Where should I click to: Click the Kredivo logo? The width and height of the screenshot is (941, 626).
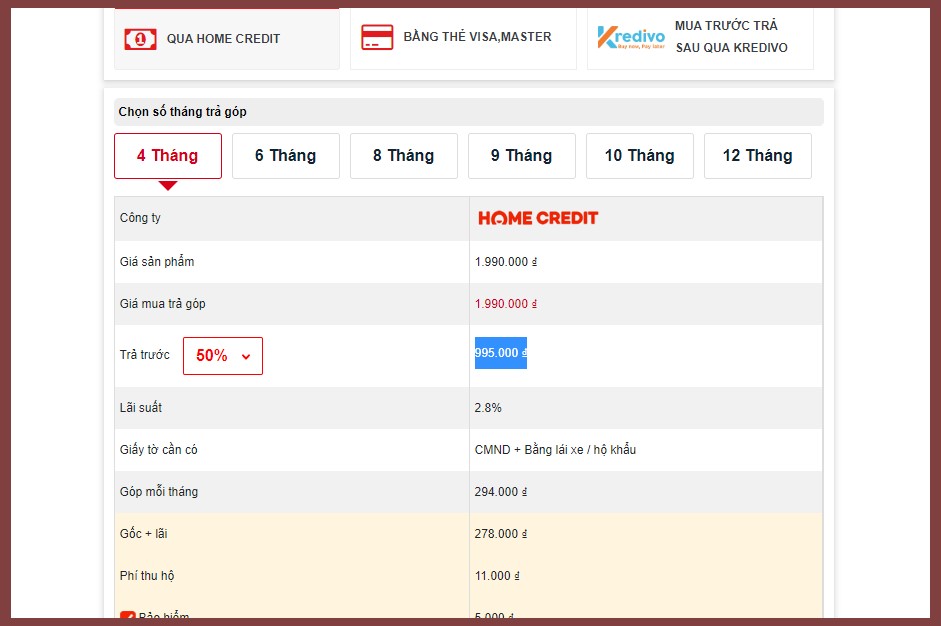pyautogui.click(x=631, y=37)
